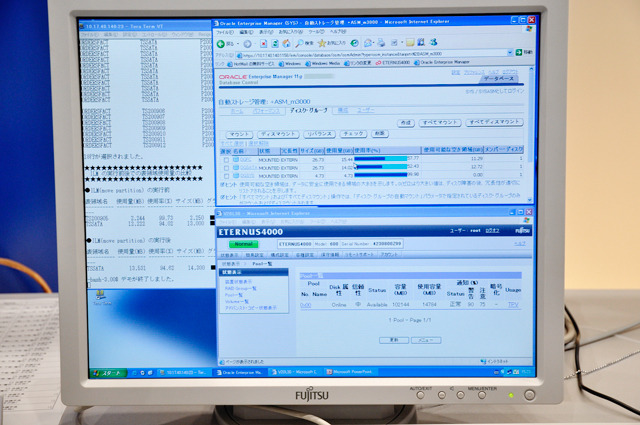This screenshot has width=640, height=425.
Task: Switch to the ホーム tab in Enterprise Manager
Action: 236,111
